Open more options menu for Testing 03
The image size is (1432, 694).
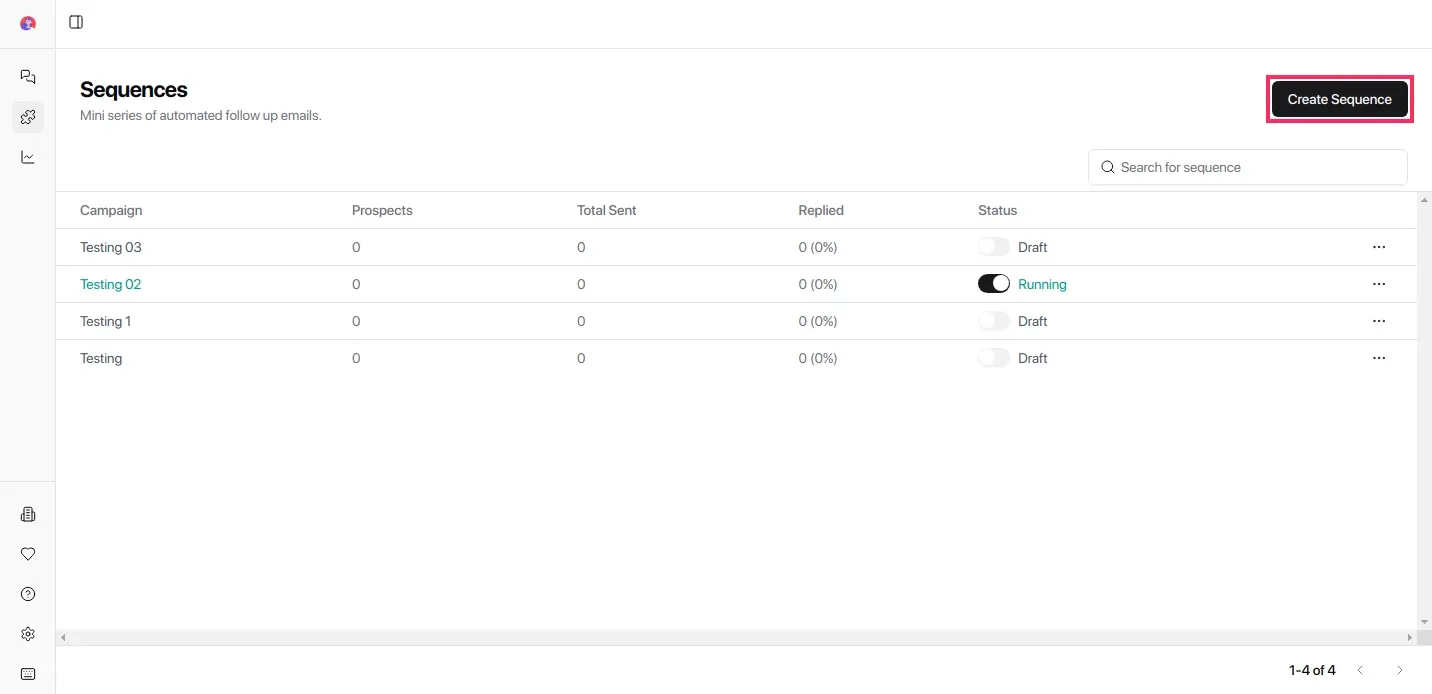(1379, 247)
